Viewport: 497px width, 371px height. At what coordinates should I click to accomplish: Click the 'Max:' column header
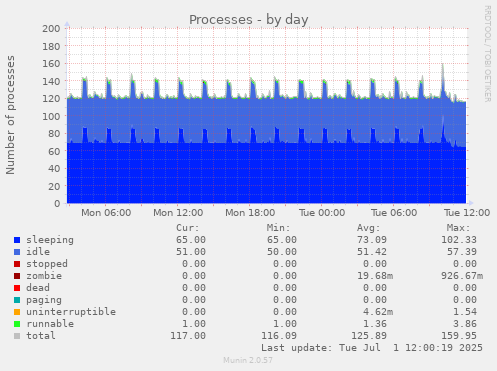click(x=459, y=228)
